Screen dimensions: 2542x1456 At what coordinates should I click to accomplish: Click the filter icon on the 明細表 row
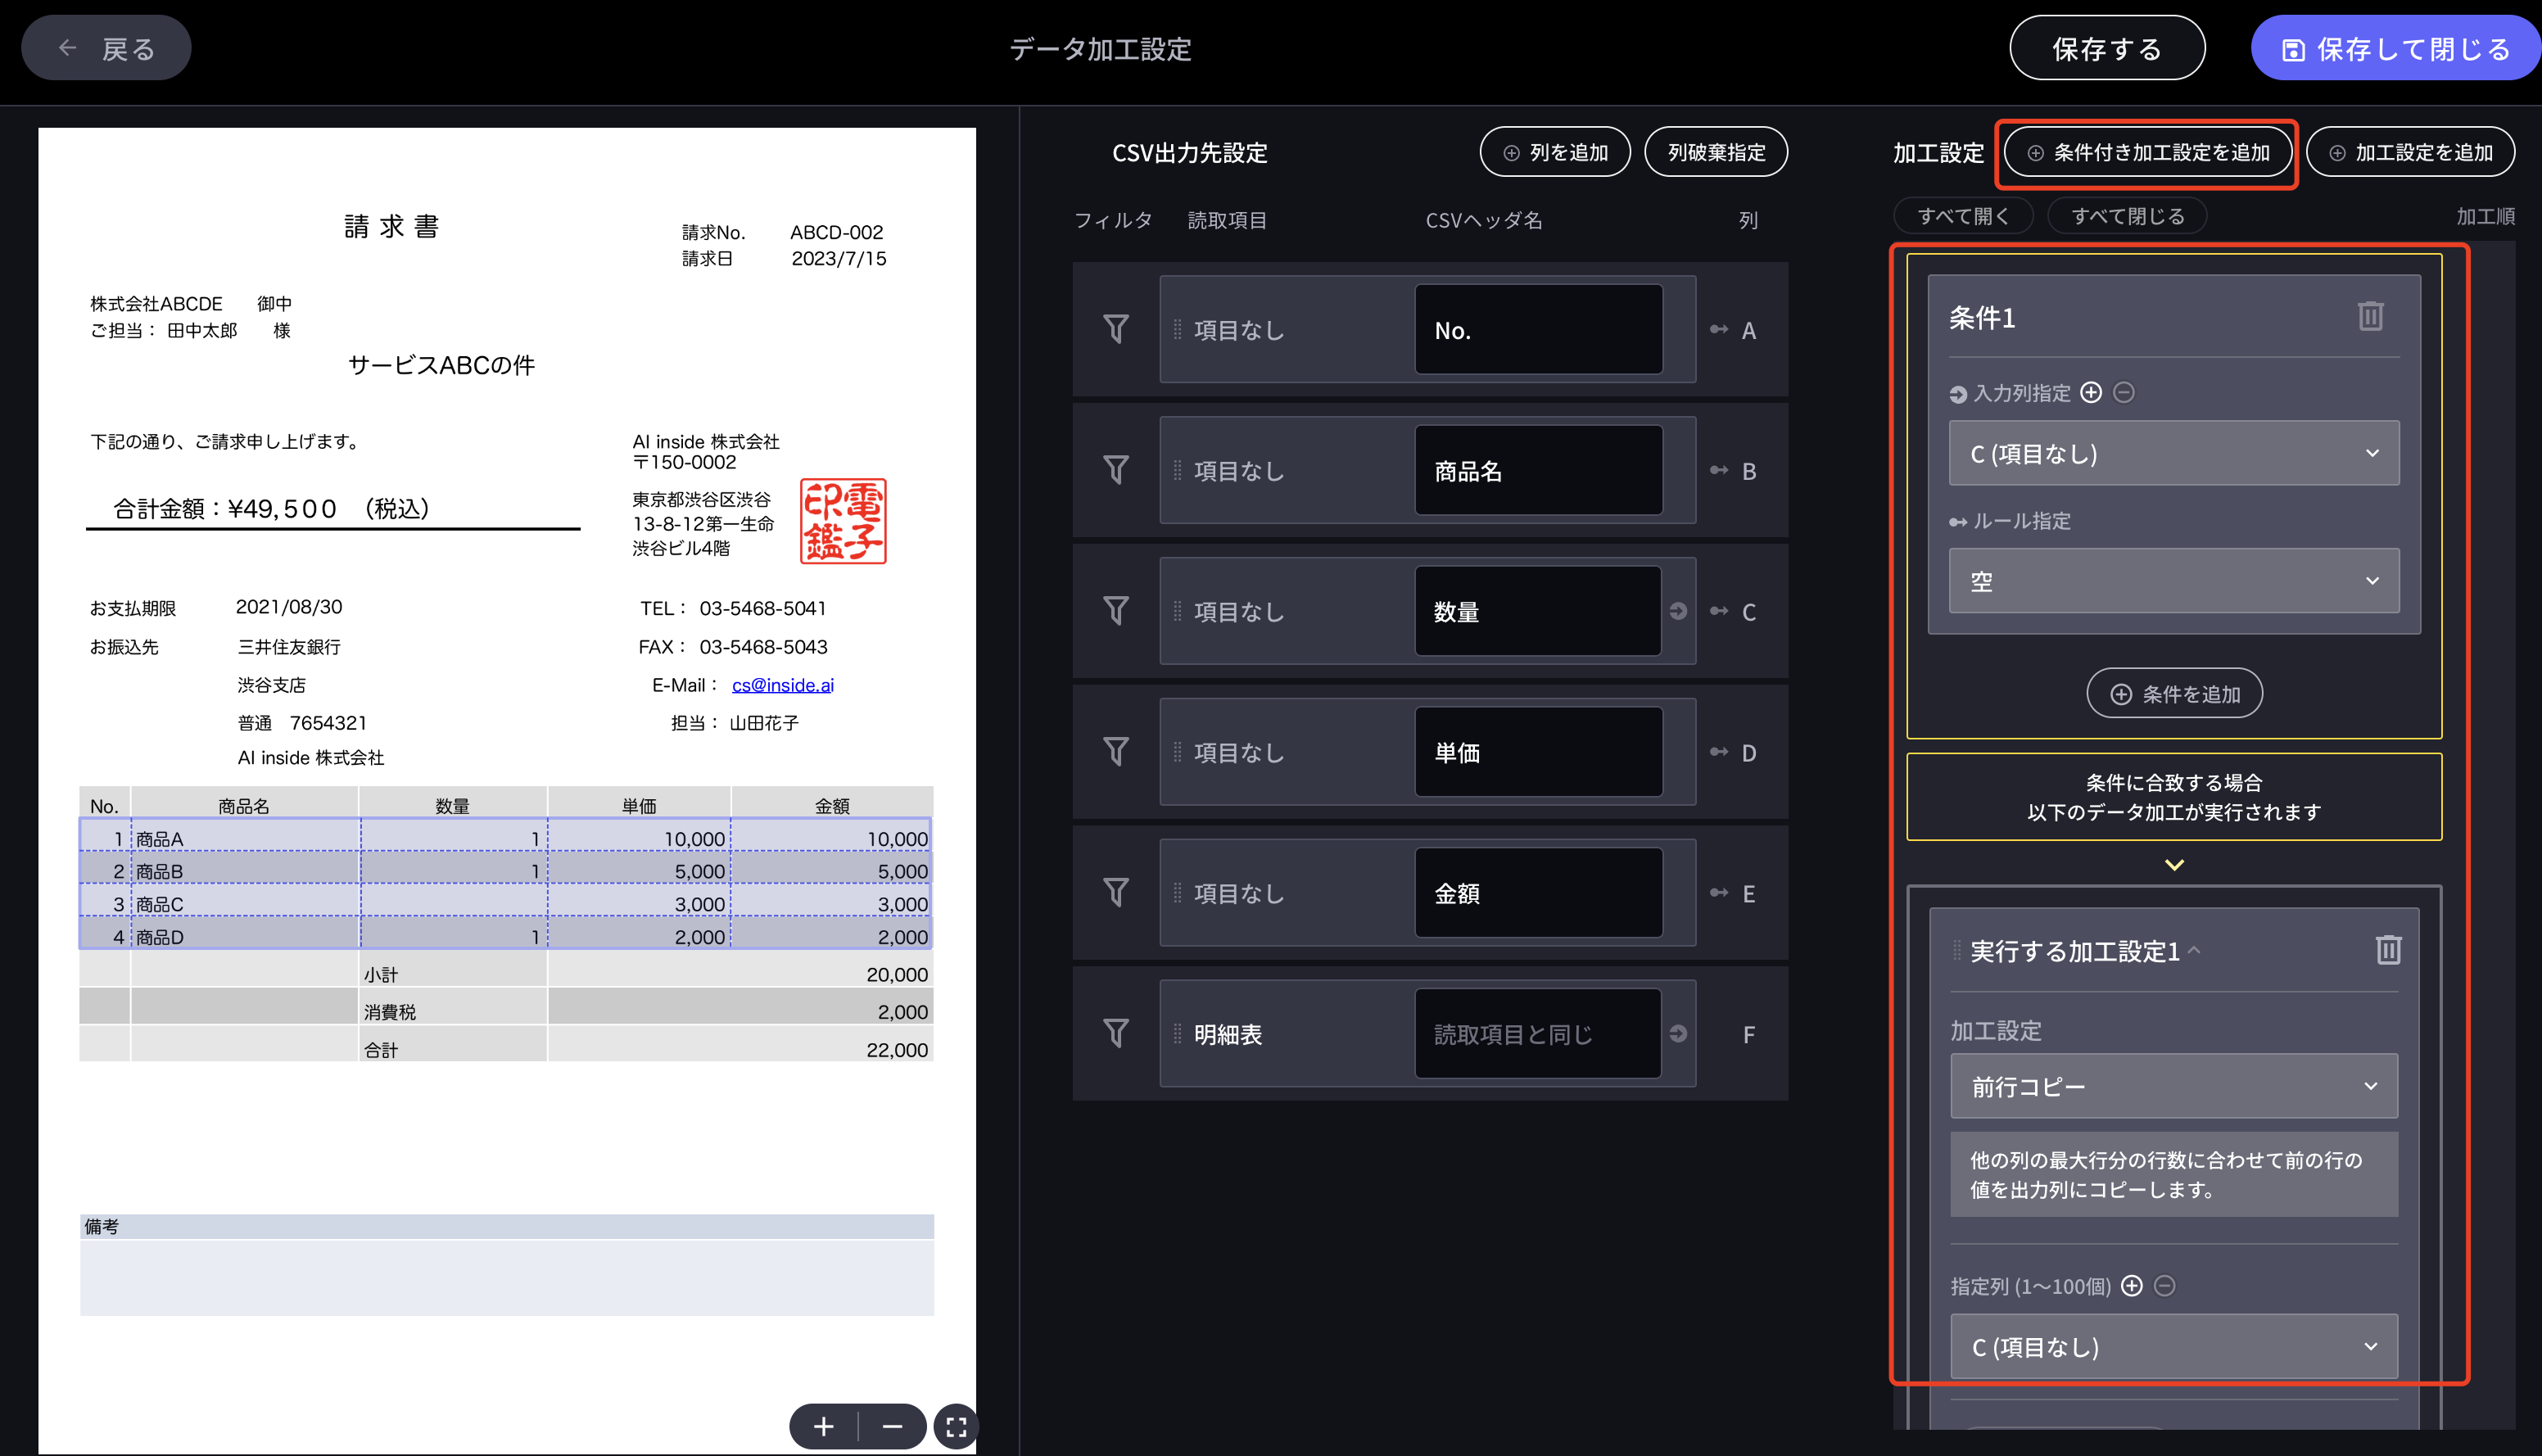pyautogui.click(x=1117, y=1034)
